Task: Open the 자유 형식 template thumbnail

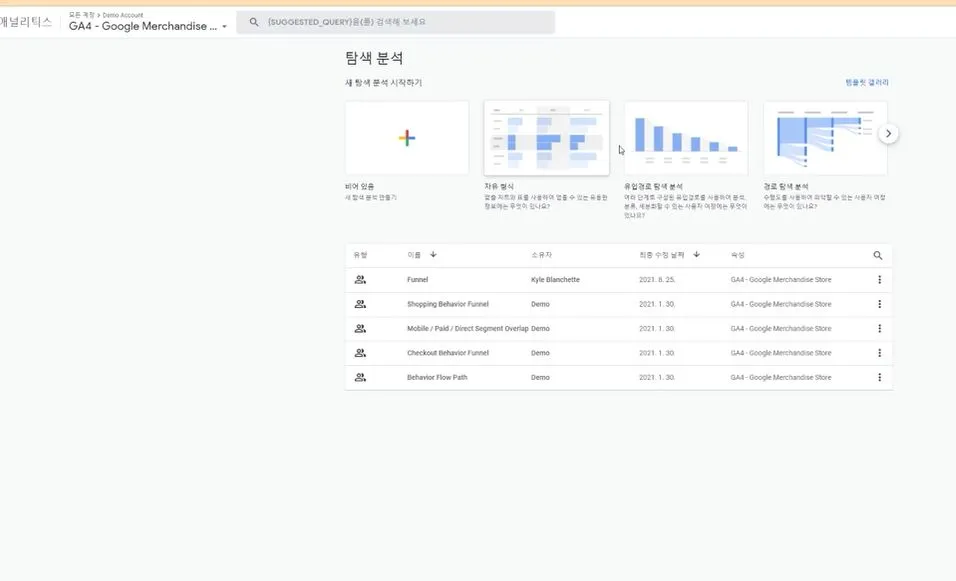Action: click(546, 136)
